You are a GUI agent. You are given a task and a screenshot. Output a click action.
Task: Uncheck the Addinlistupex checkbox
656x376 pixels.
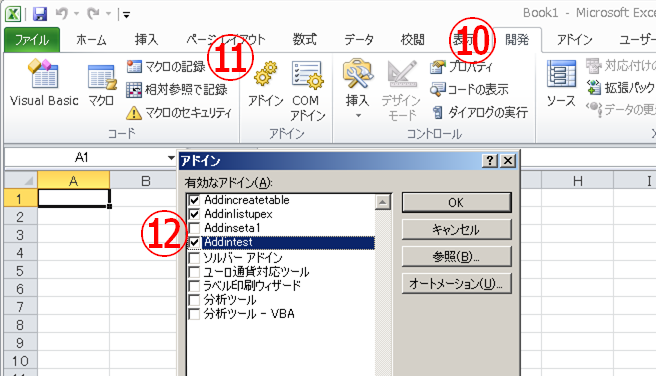(194, 214)
